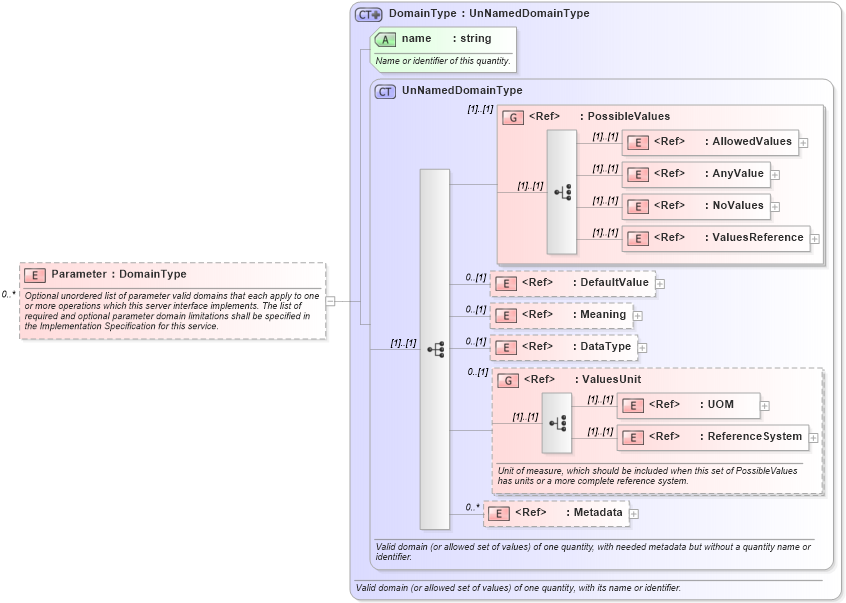Click the E icon of Metadata
The height and width of the screenshot is (603, 846).
[x=499, y=513]
